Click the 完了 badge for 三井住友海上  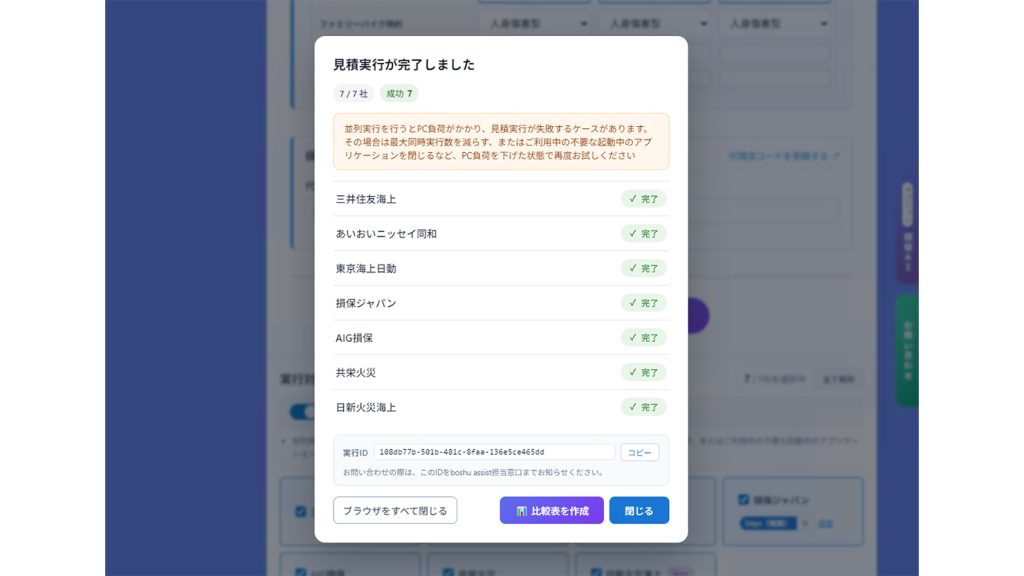click(643, 199)
